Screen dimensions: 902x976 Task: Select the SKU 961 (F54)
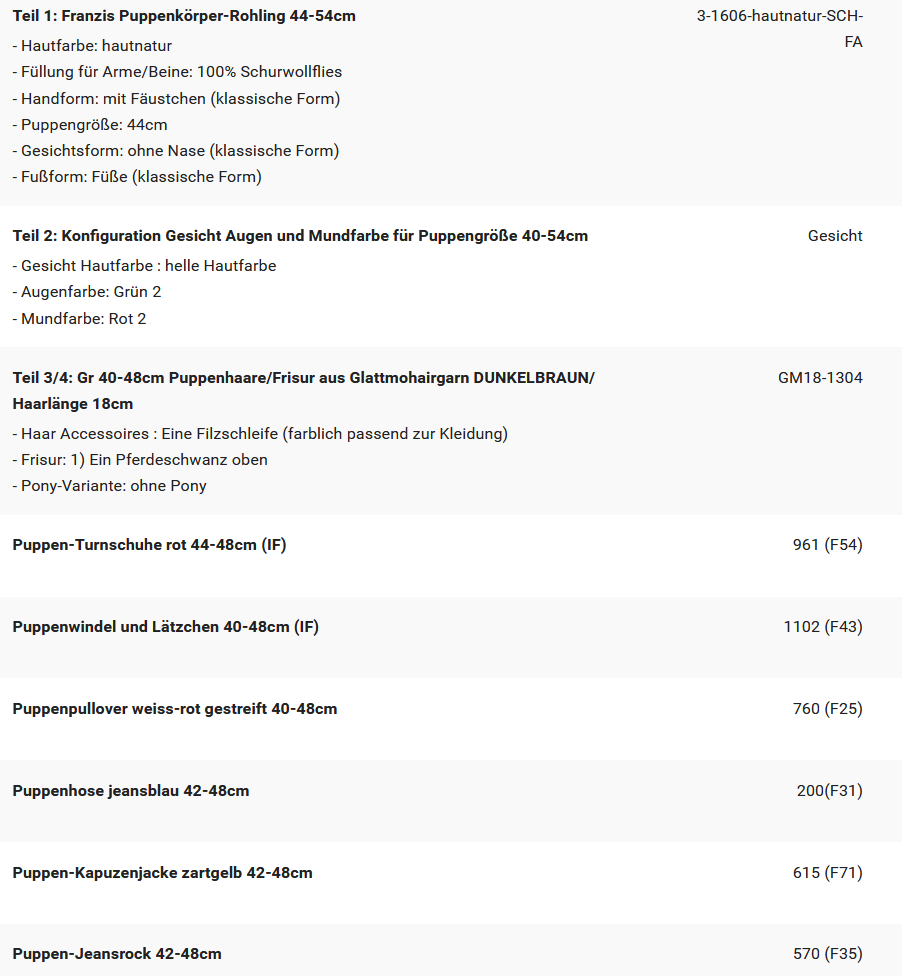pyautogui.click(x=827, y=545)
